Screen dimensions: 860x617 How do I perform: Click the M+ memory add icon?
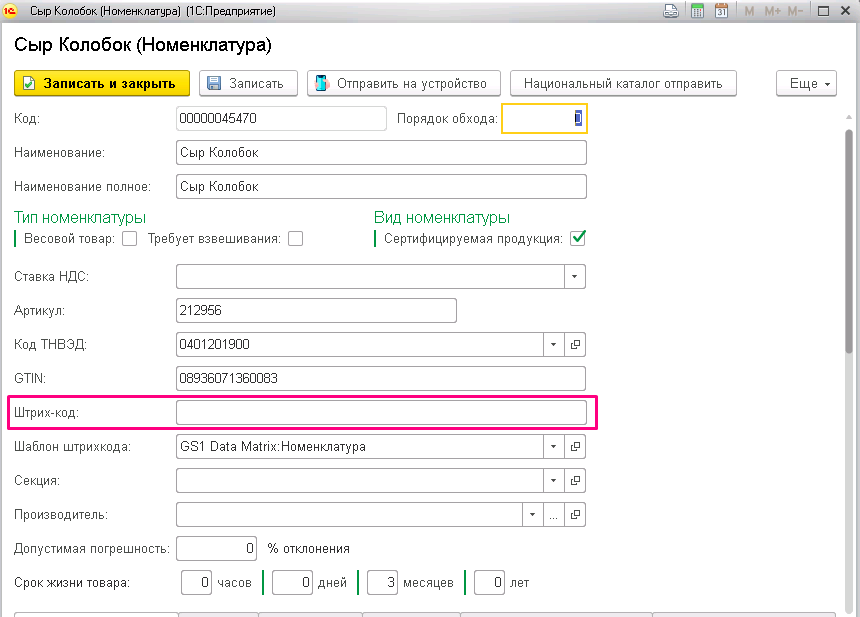click(772, 11)
